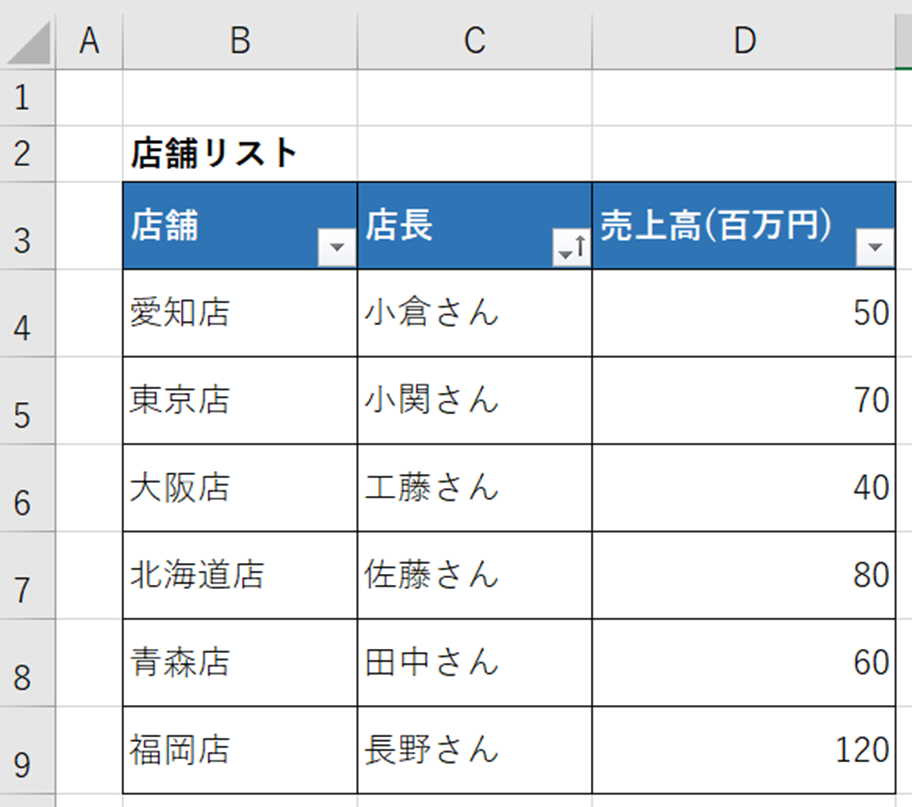912x807 pixels.
Task: Select column C header
Action: click(x=475, y=41)
